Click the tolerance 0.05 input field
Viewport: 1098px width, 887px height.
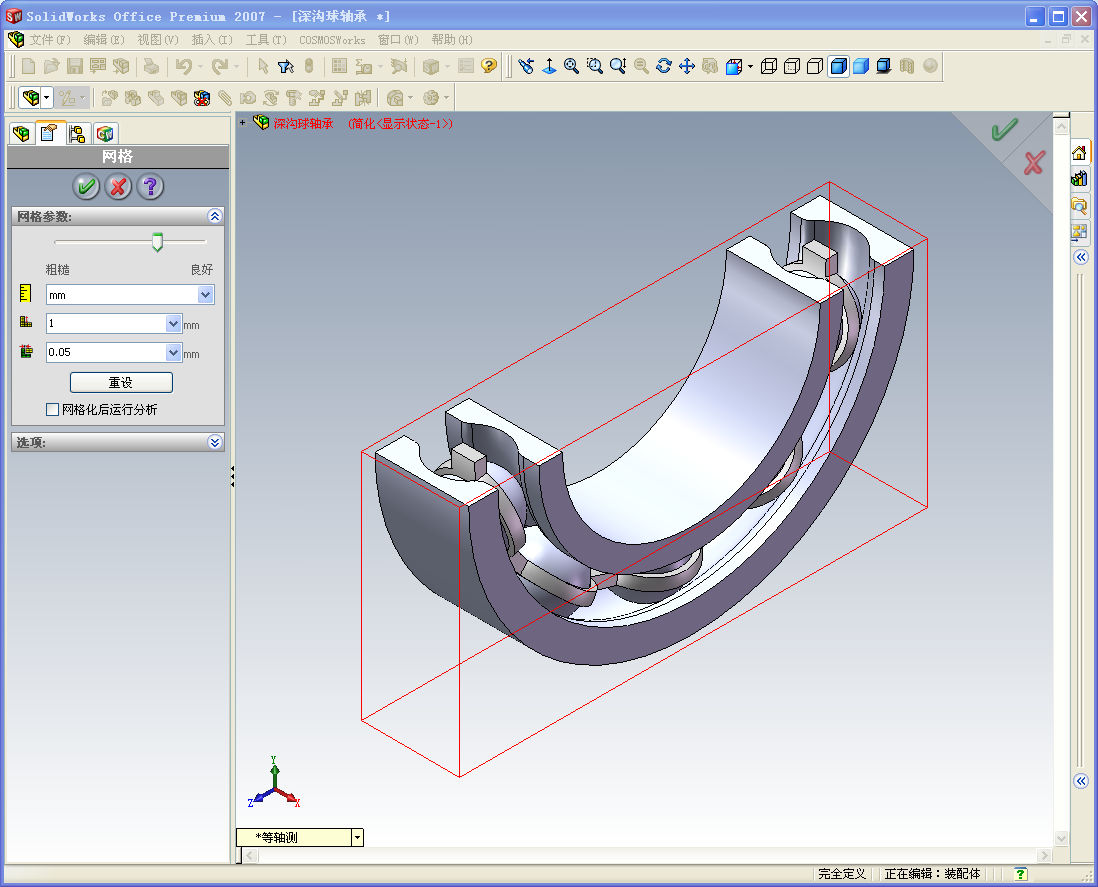106,352
